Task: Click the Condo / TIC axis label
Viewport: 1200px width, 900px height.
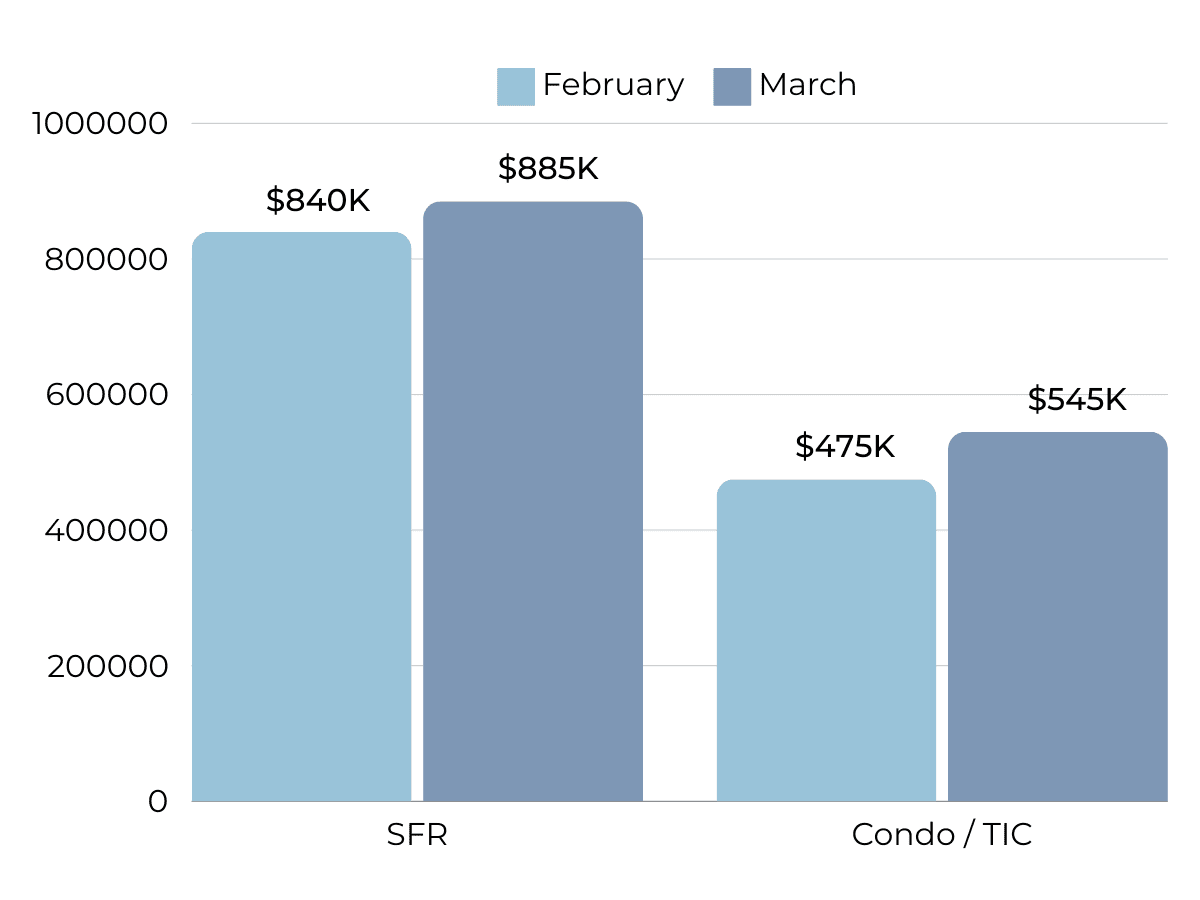Action: (941, 835)
